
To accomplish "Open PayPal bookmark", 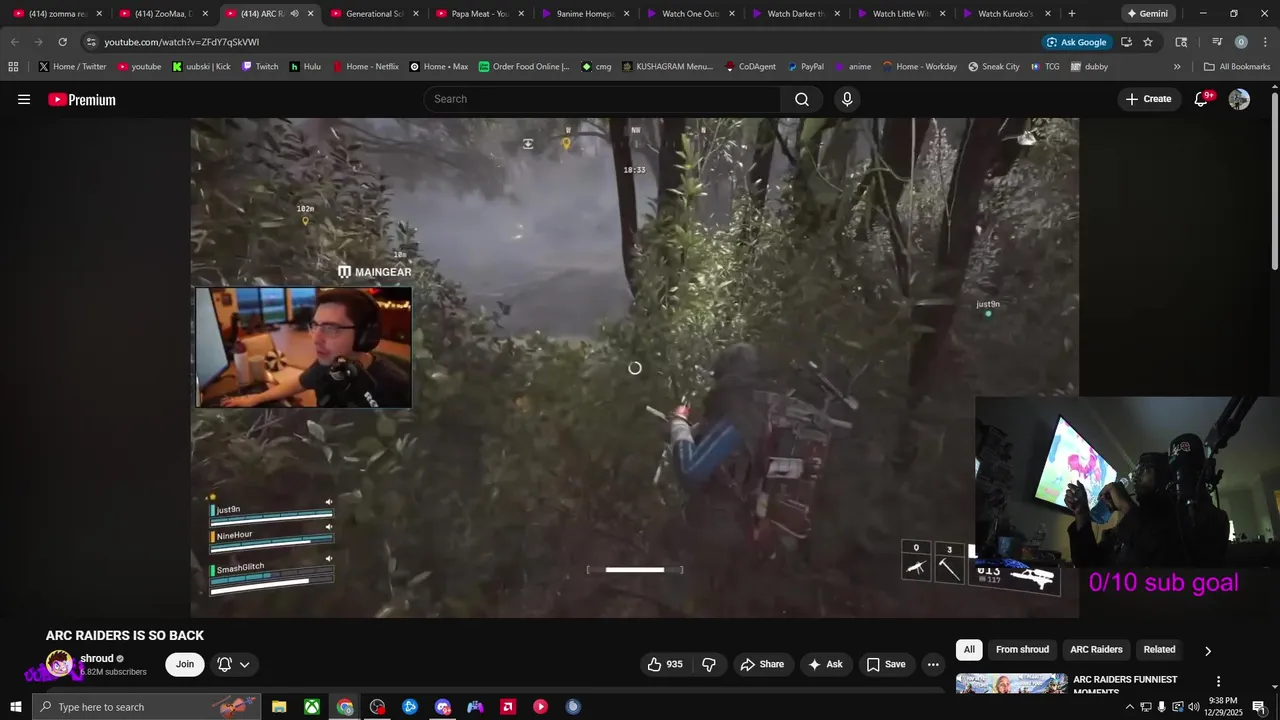I will pyautogui.click(x=806, y=67).
